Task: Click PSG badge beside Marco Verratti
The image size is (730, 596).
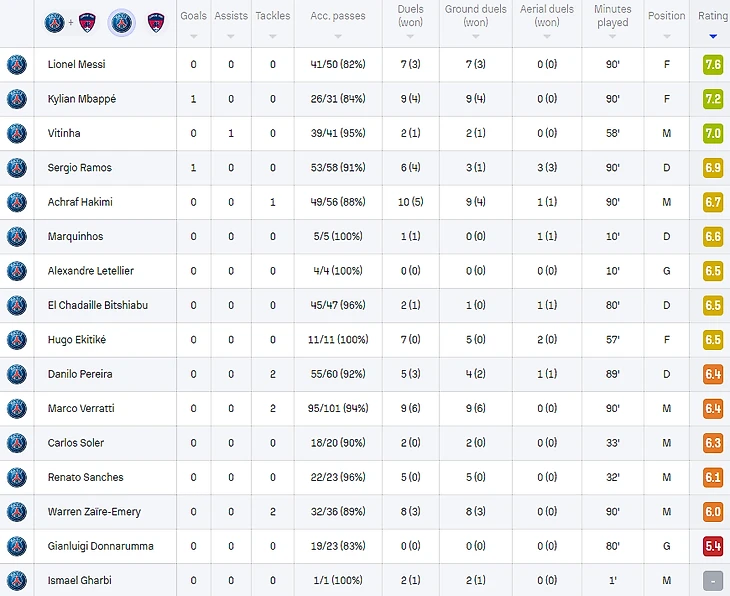Action: click(17, 408)
